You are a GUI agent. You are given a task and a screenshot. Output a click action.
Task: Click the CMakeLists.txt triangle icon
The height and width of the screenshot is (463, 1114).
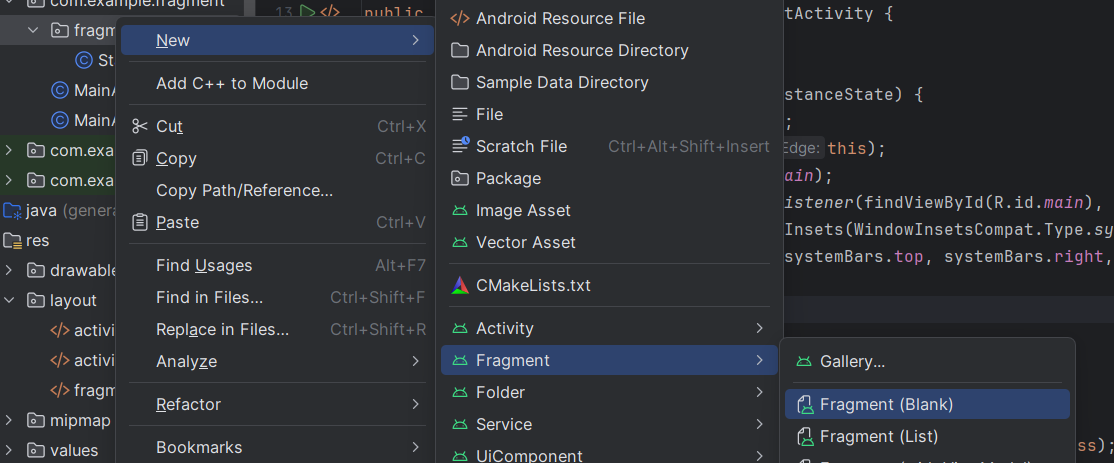[x=460, y=285]
